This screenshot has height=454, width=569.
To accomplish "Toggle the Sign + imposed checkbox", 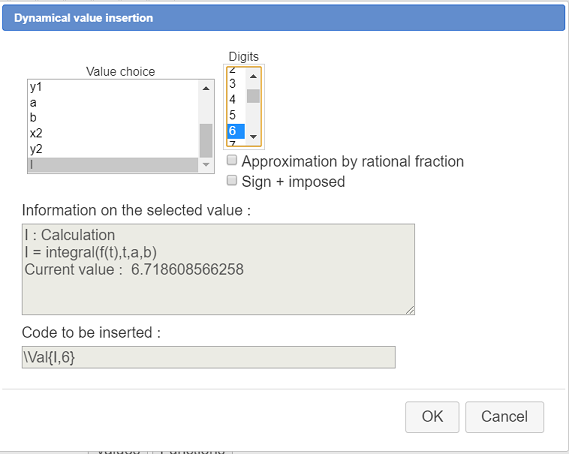I will pyautogui.click(x=232, y=180).
